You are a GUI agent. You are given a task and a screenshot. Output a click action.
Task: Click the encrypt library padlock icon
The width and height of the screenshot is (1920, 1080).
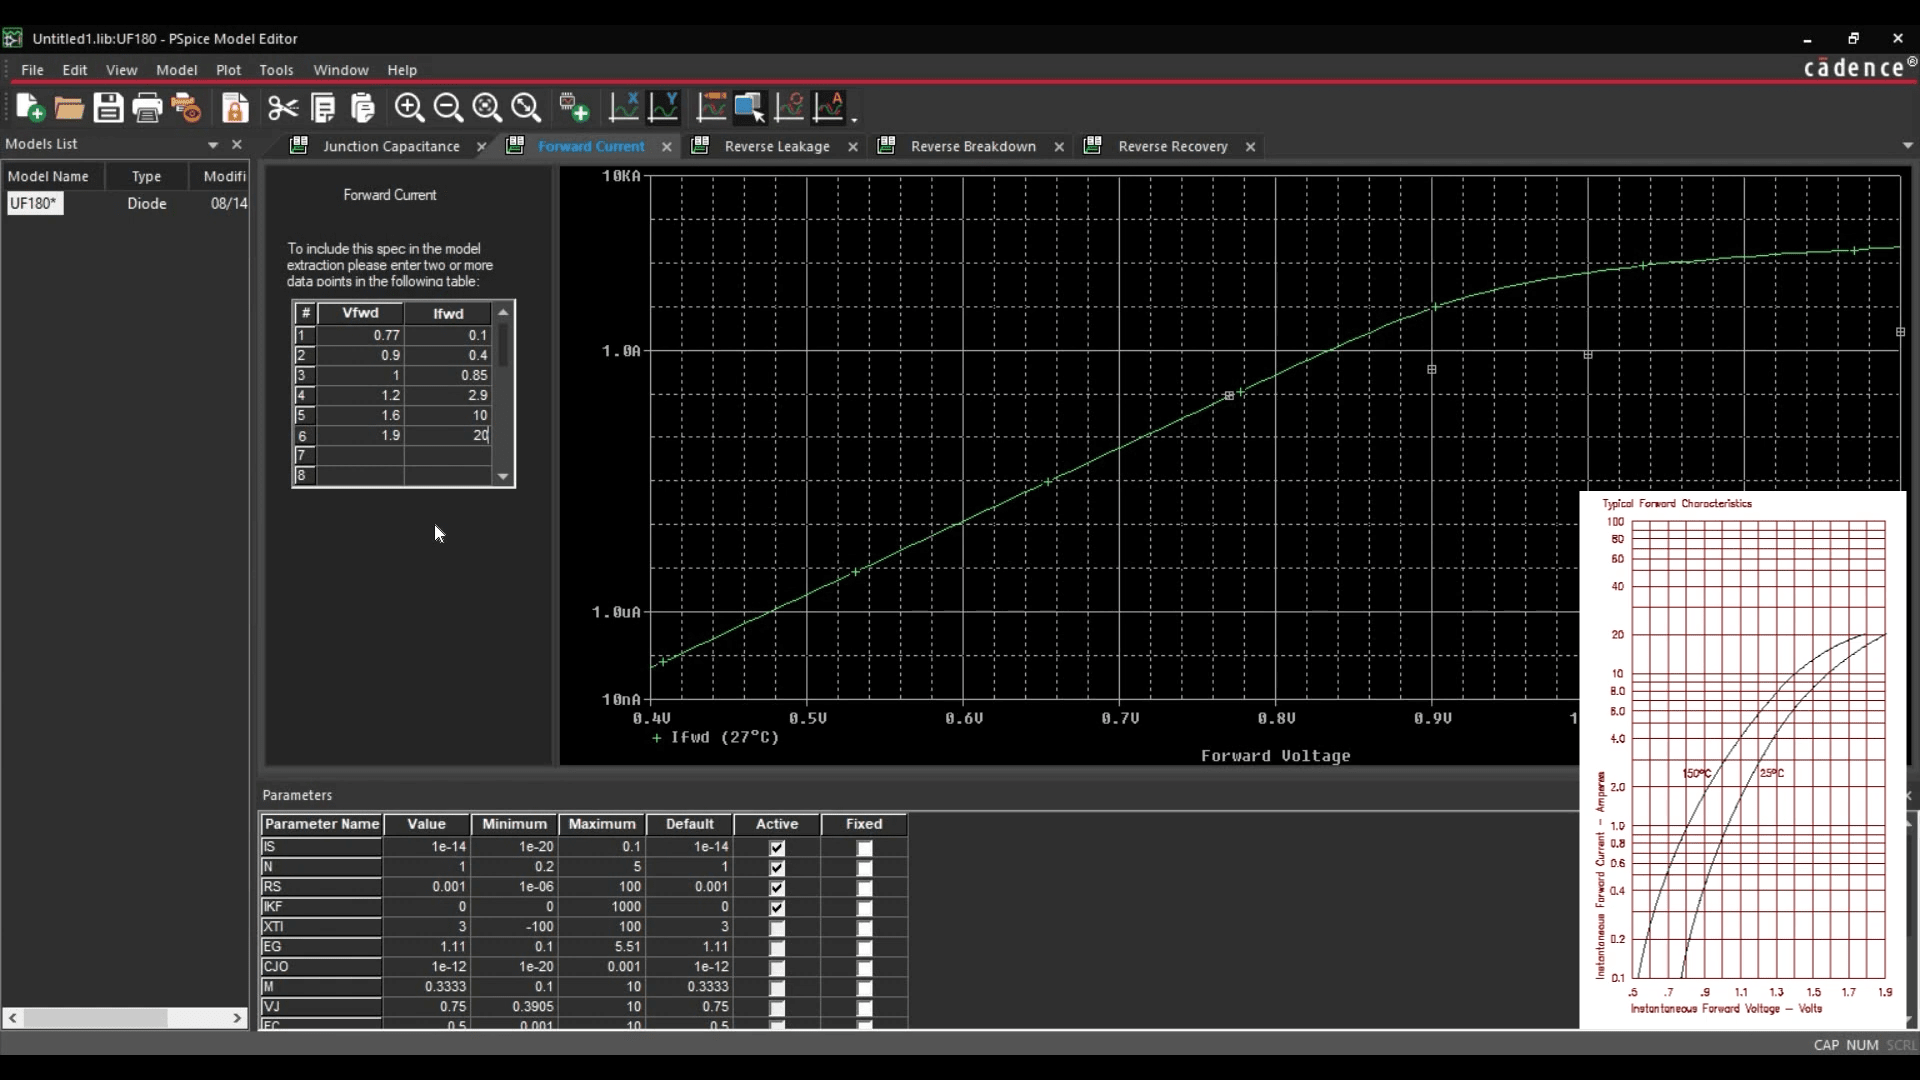(235, 107)
